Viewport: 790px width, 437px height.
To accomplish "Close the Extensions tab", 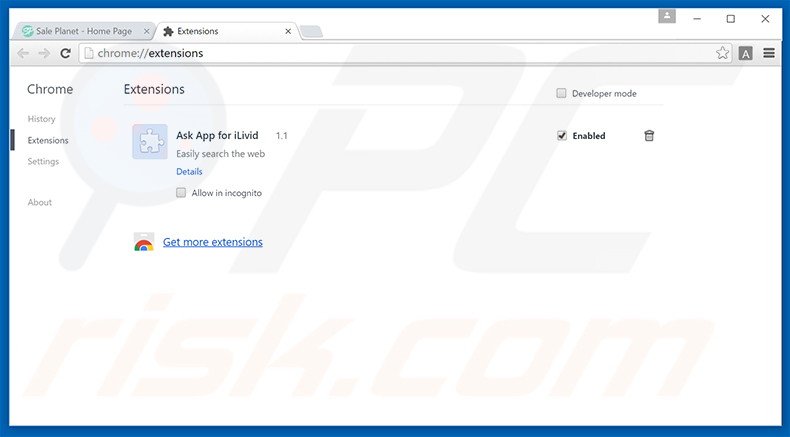I will [288, 31].
